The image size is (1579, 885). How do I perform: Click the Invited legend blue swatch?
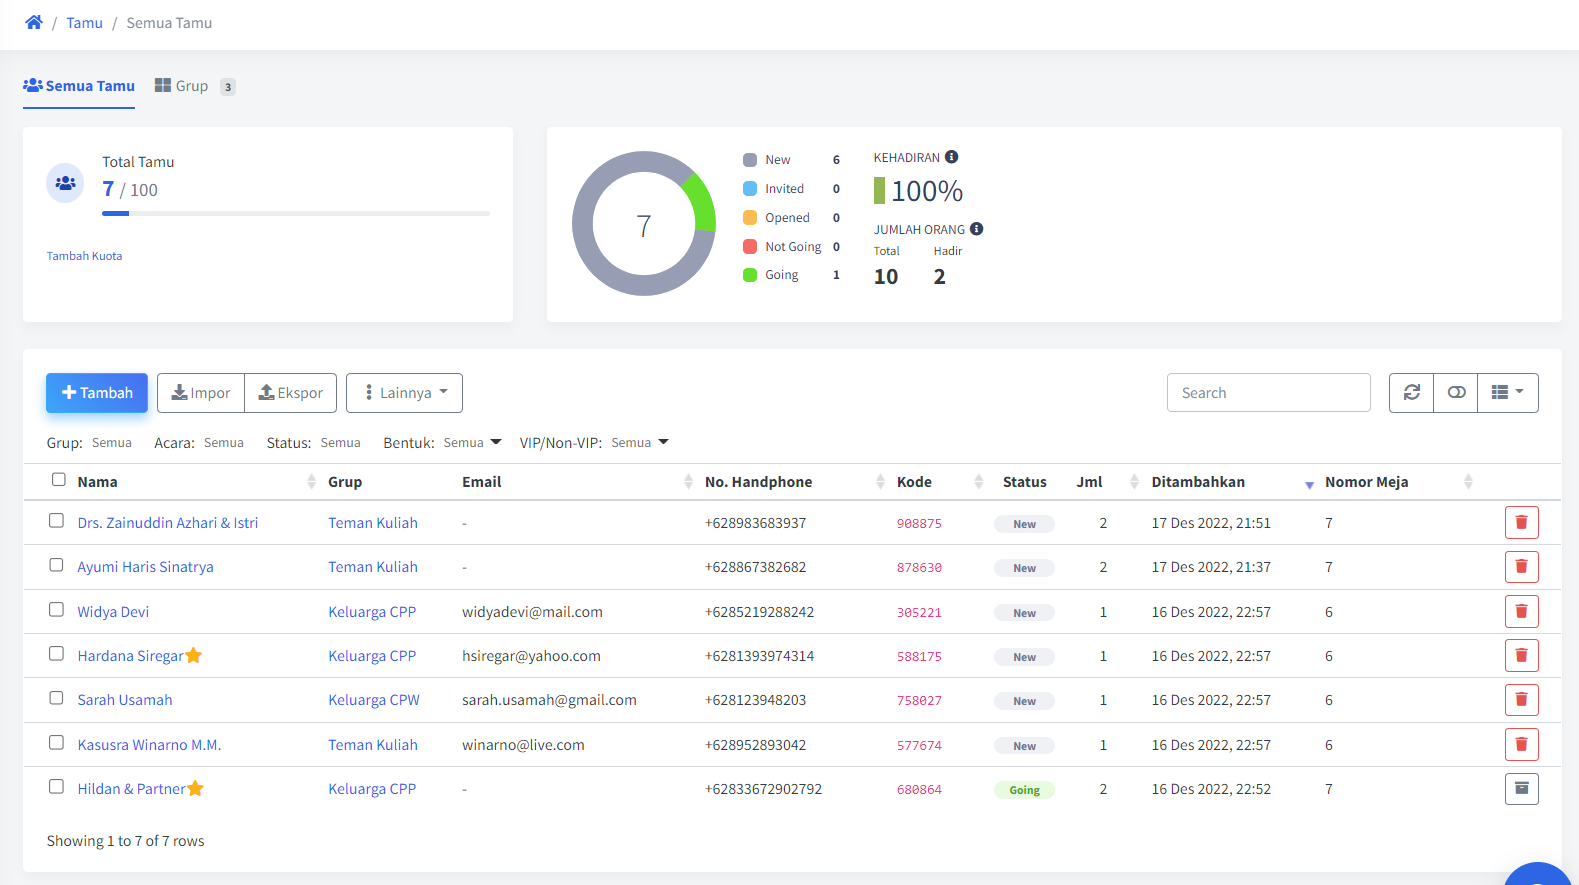pos(750,189)
